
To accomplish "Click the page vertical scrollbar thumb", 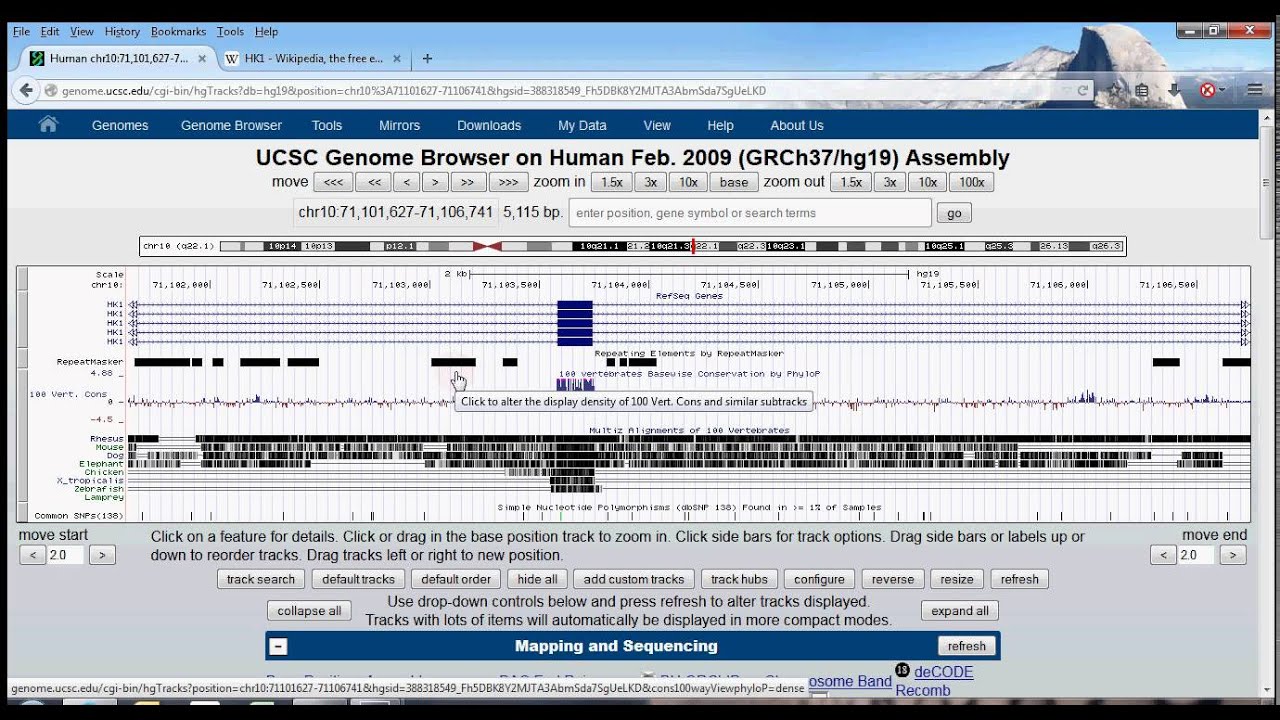I will (x=1268, y=184).
